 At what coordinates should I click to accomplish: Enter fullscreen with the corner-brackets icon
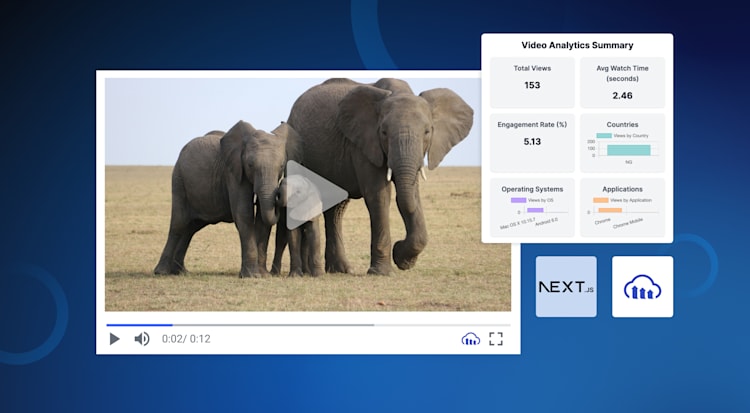coord(496,339)
